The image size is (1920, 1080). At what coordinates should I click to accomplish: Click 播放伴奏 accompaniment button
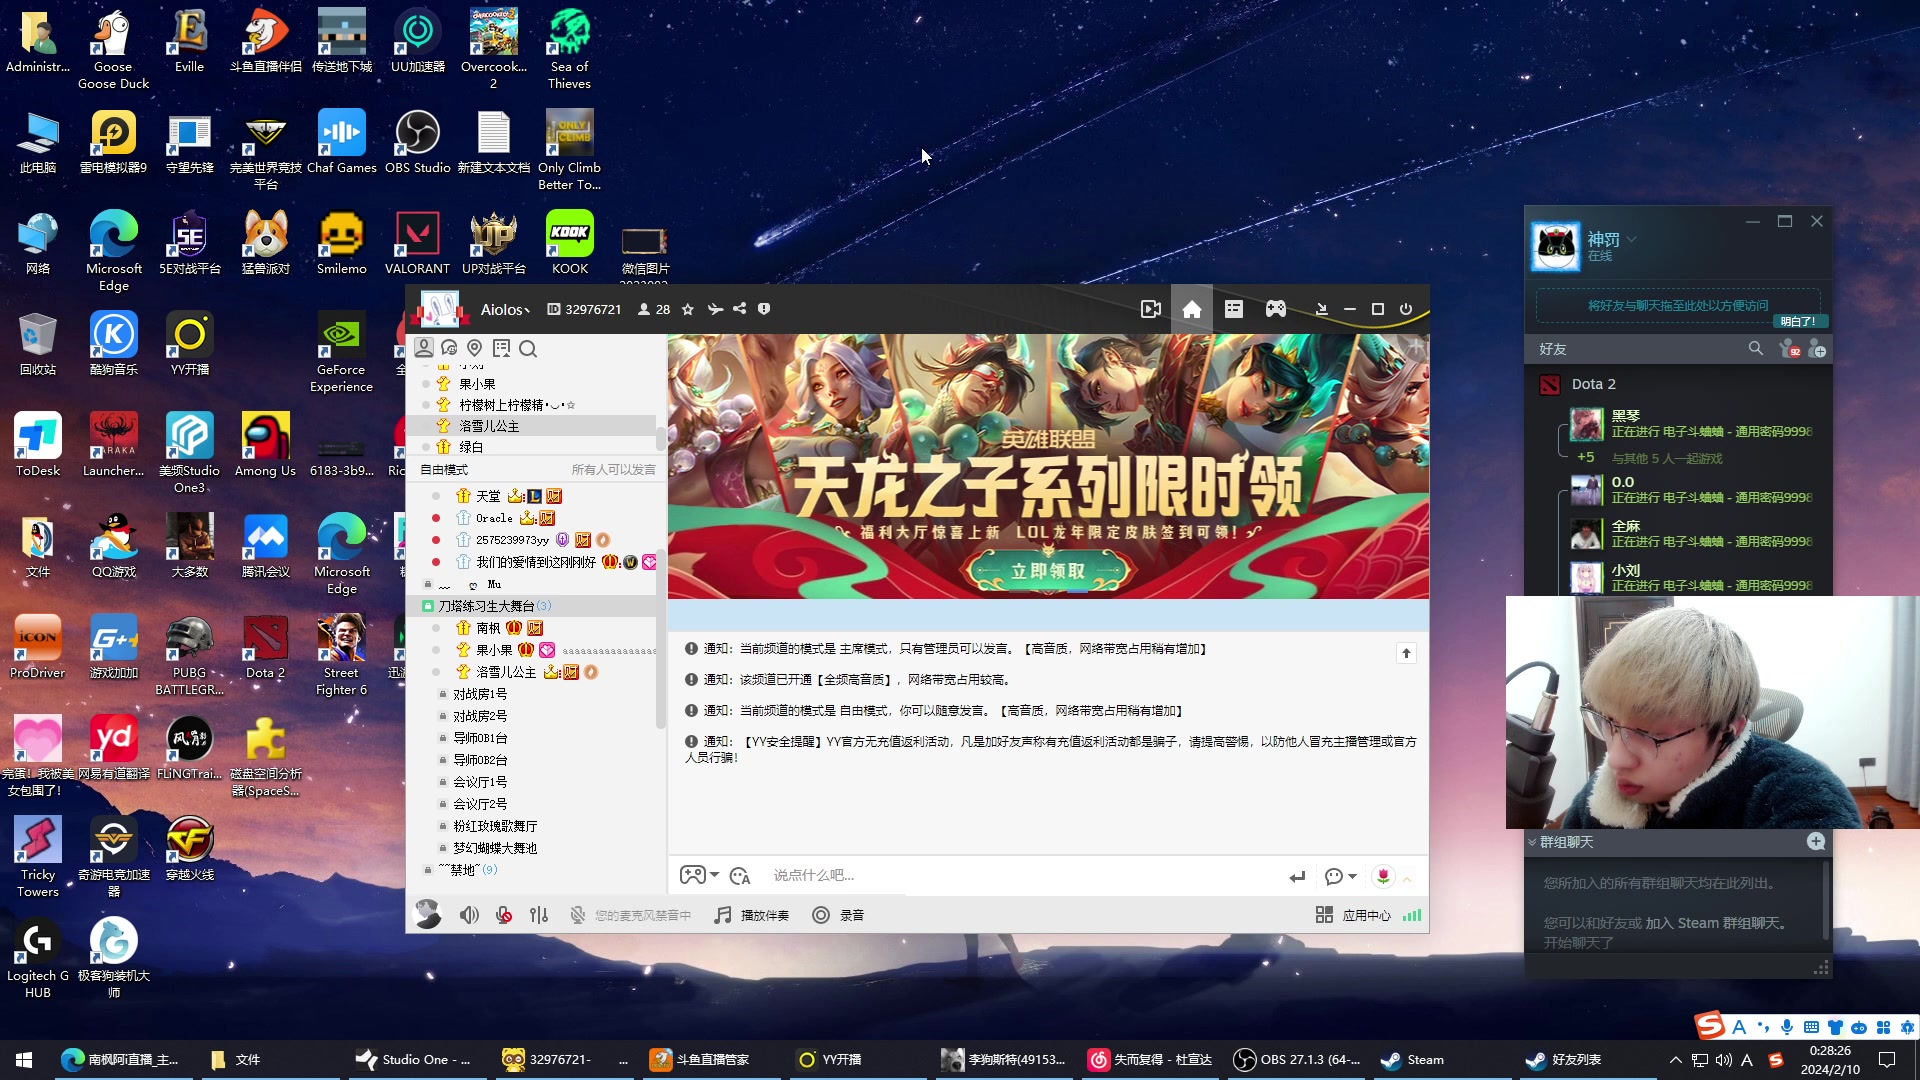pyautogui.click(x=752, y=915)
